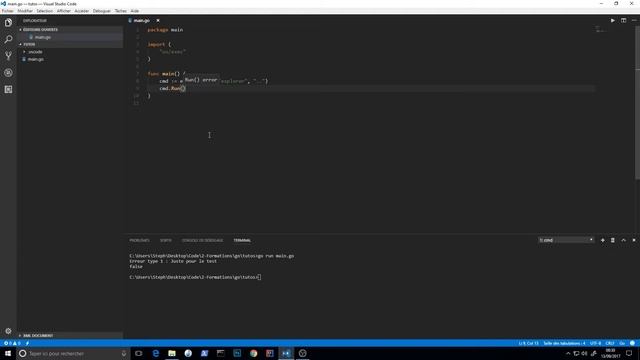Click the CRLF end-of-line indicator
This screenshot has height=360, width=640.
click(x=610, y=343)
